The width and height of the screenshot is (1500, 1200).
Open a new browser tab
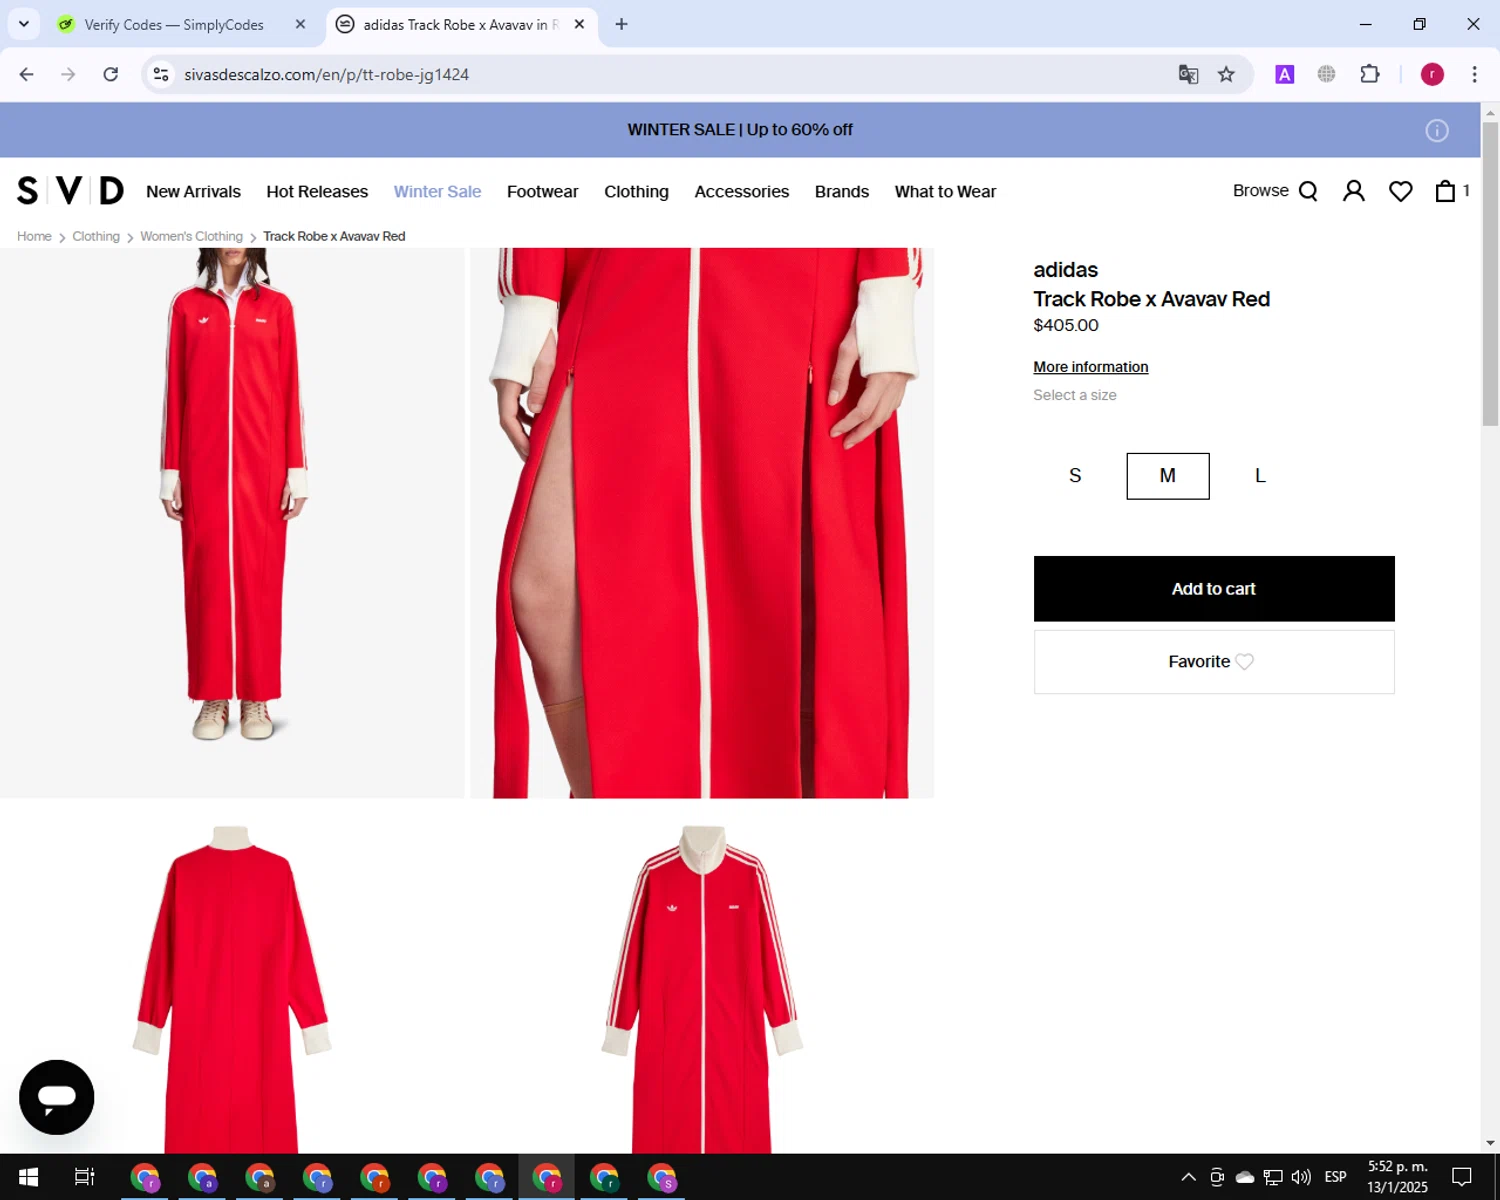pos(621,24)
